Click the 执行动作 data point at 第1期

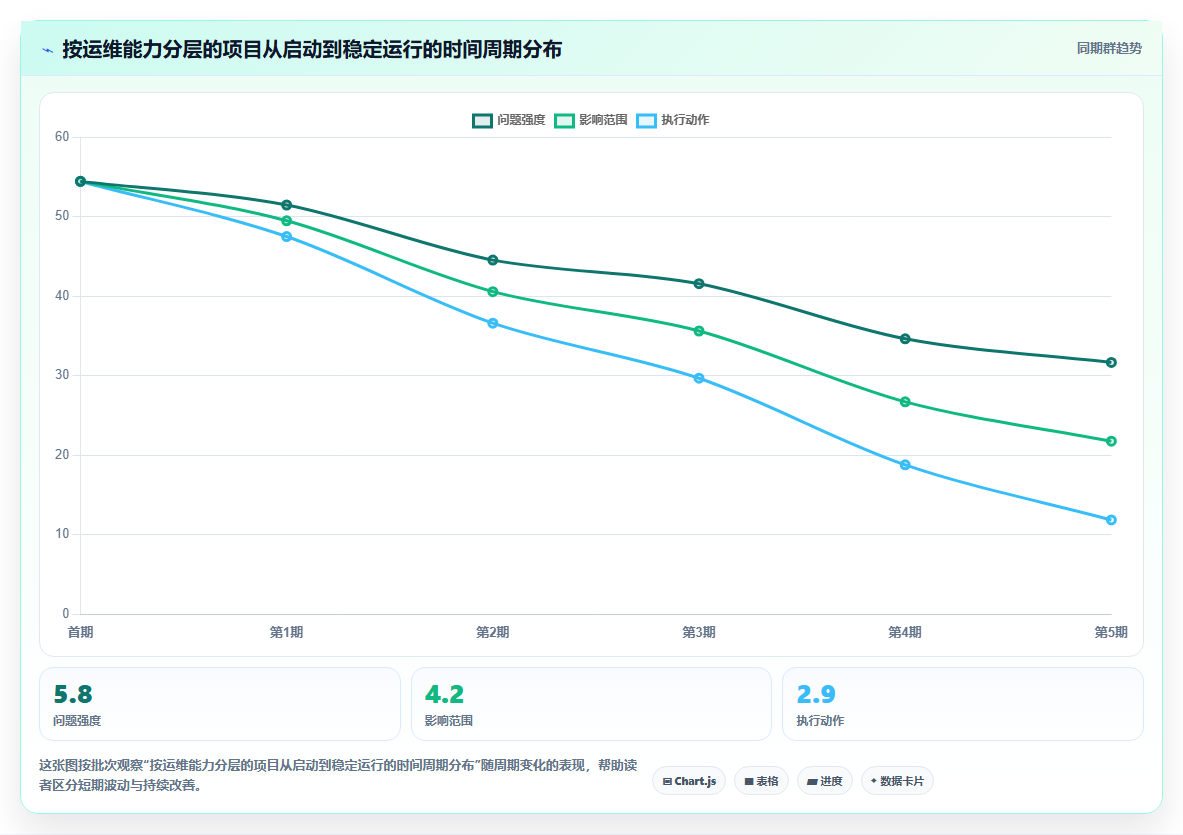pyautogui.click(x=287, y=237)
